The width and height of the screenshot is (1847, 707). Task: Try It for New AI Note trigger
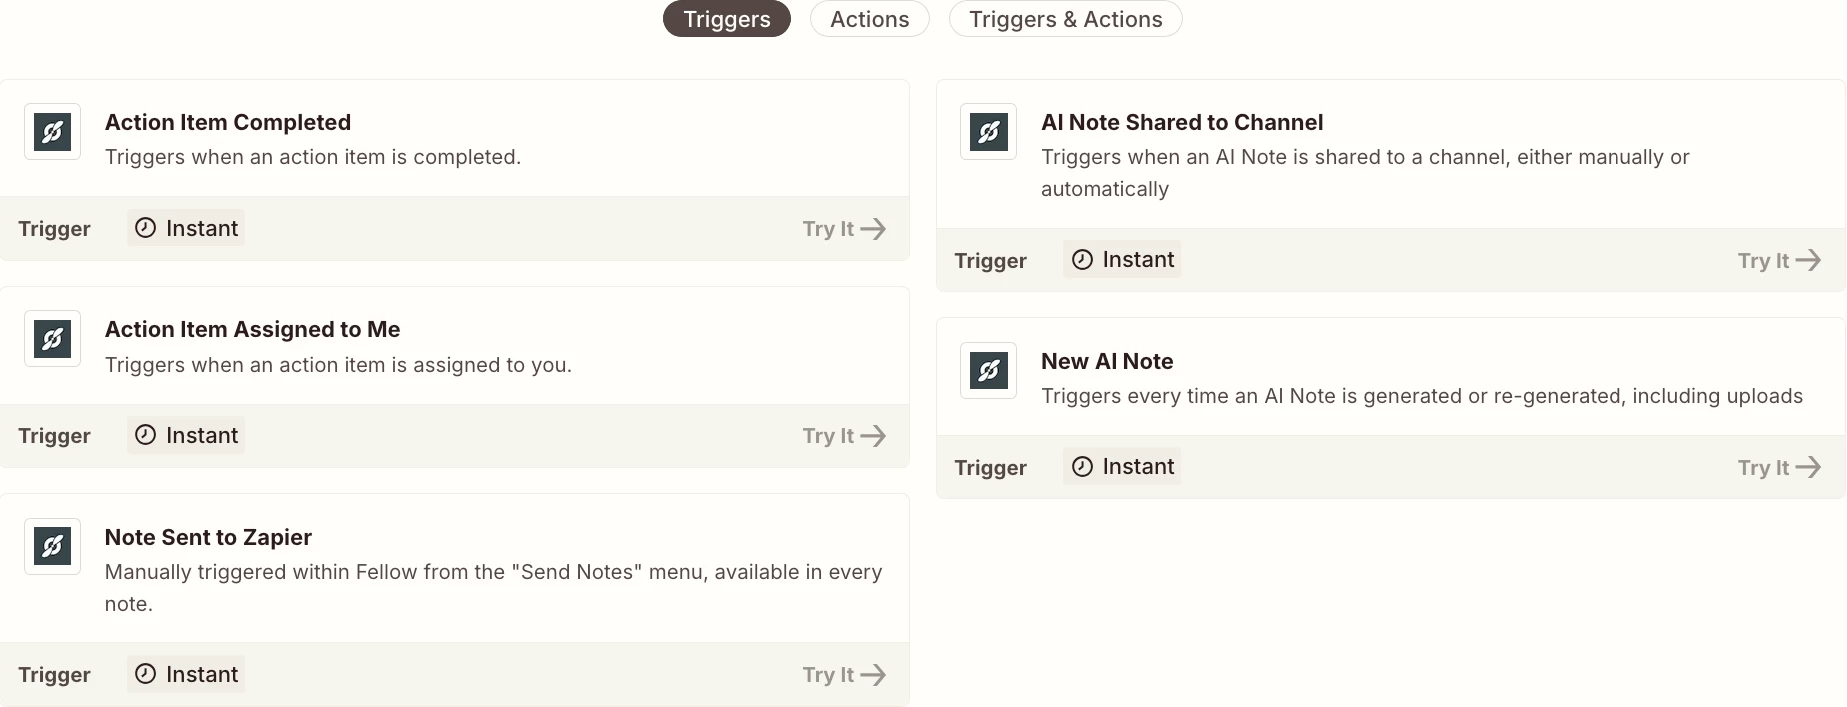tap(1778, 468)
